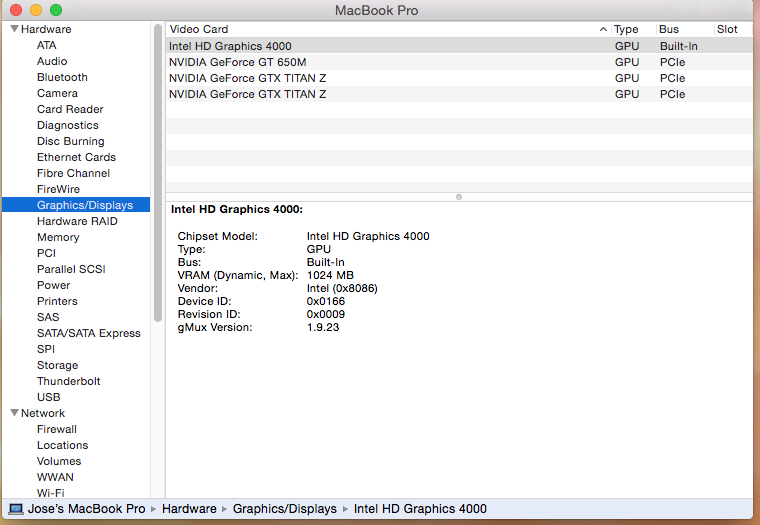
Task: Open the Firewall network entry
Action: coord(57,429)
